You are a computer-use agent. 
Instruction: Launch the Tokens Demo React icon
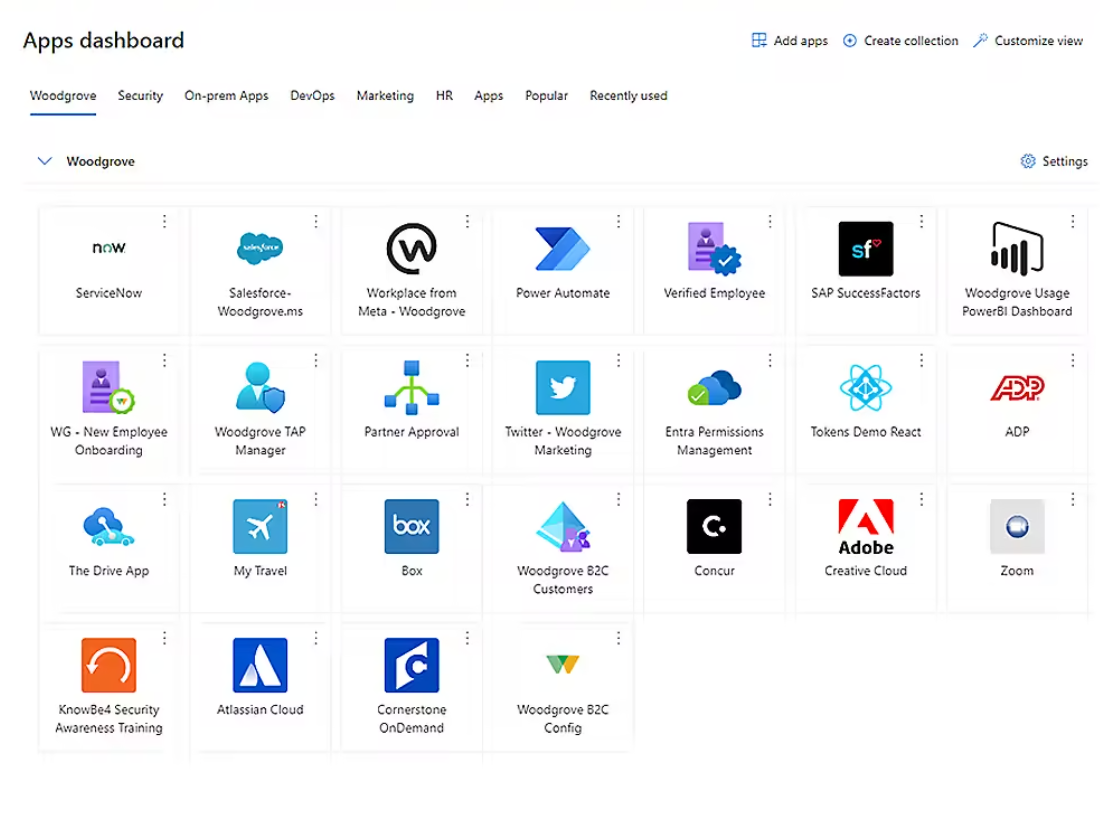coord(866,387)
